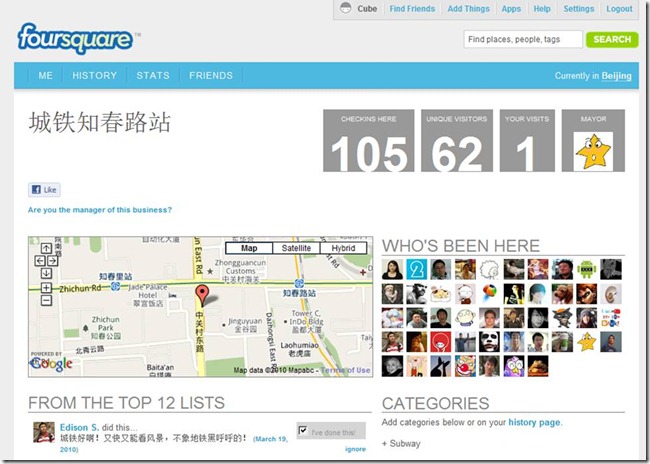650x464 pixels.
Task: Pan the map left with arrow
Action: pyautogui.click(x=40, y=260)
